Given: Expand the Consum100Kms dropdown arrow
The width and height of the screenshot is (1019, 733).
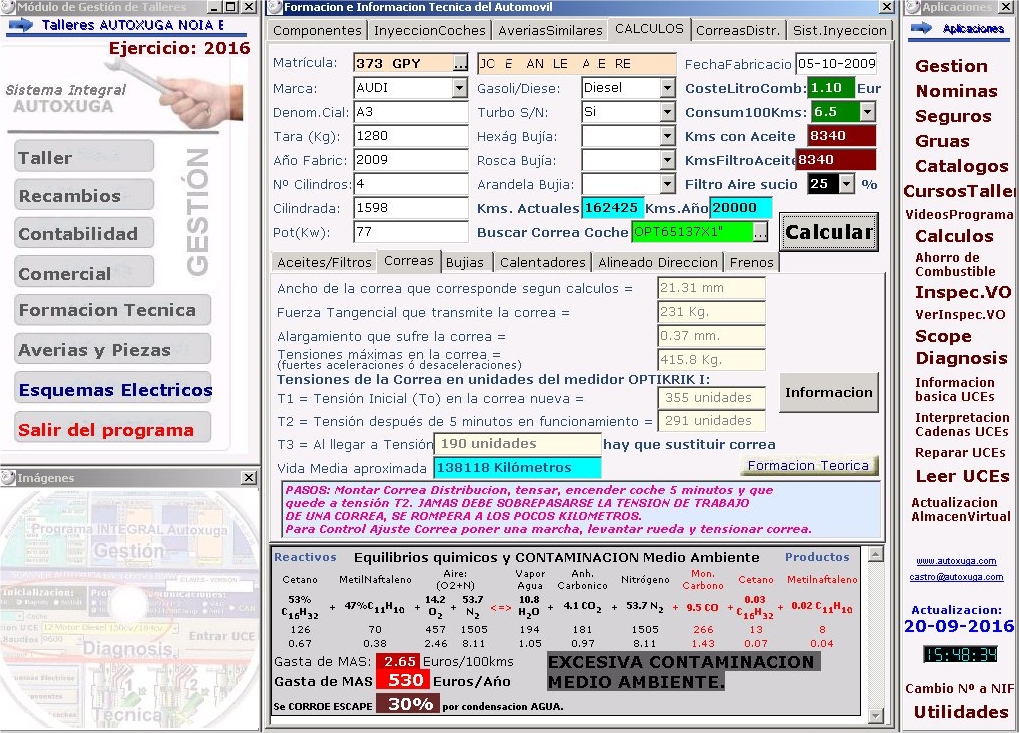Looking at the screenshot, I should pyautogui.click(x=868, y=112).
